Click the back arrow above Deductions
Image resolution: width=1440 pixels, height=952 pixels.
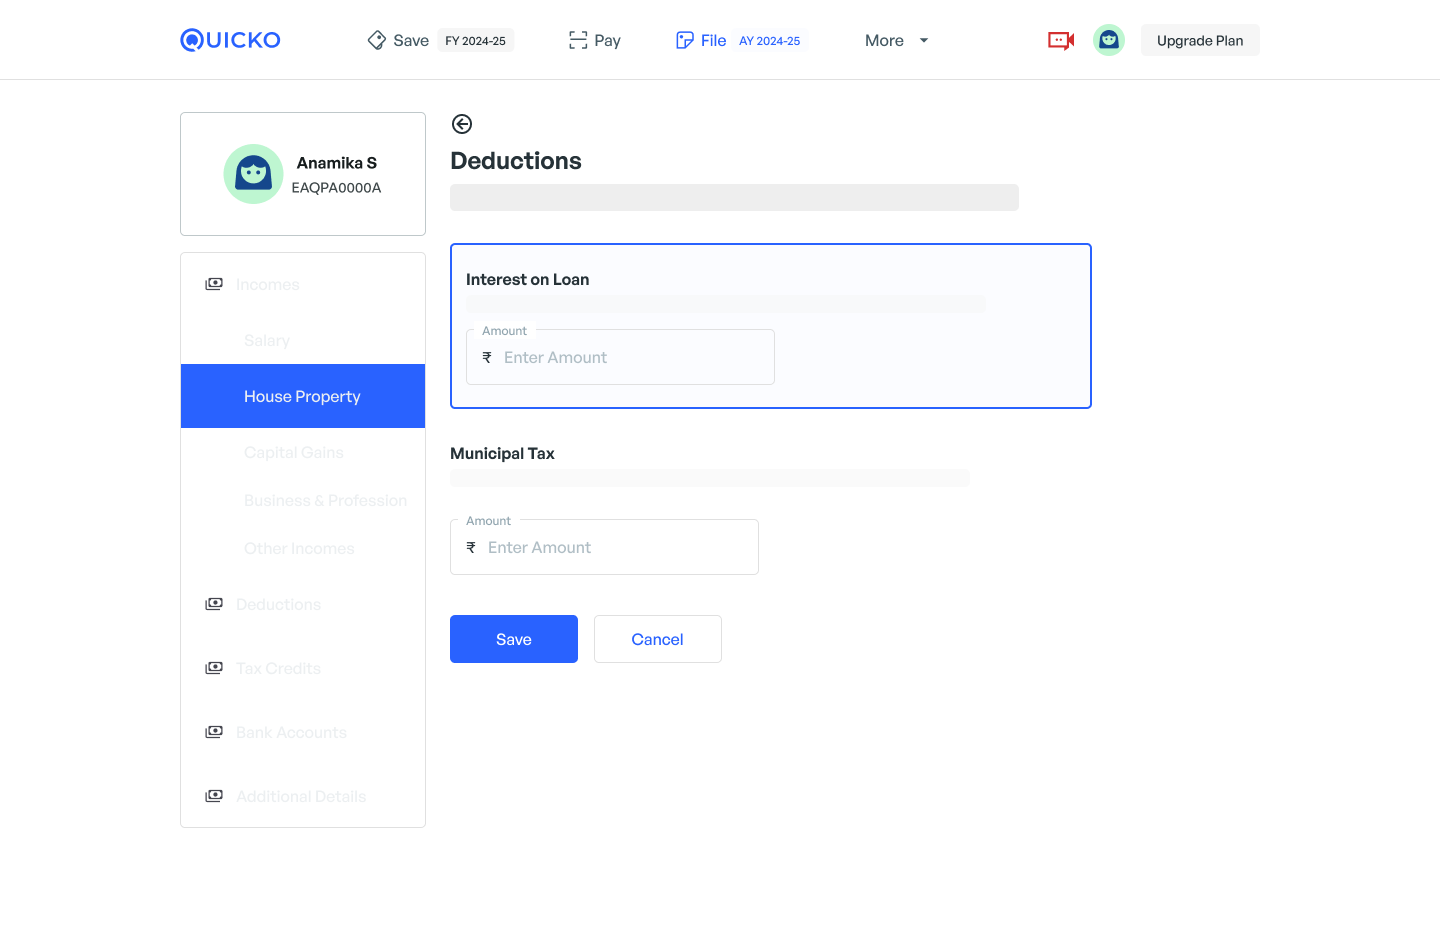tap(462, 124)
